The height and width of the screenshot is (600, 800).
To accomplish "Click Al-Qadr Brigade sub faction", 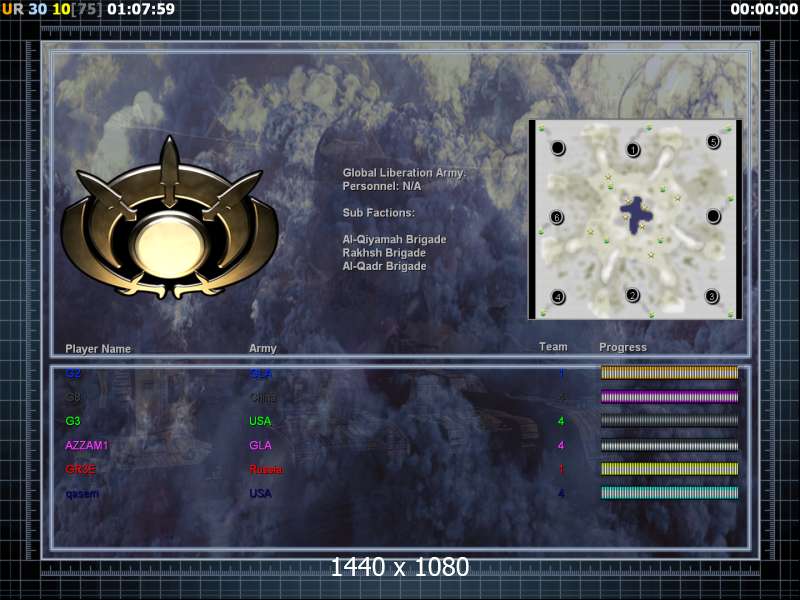I will tap(385, 266).
